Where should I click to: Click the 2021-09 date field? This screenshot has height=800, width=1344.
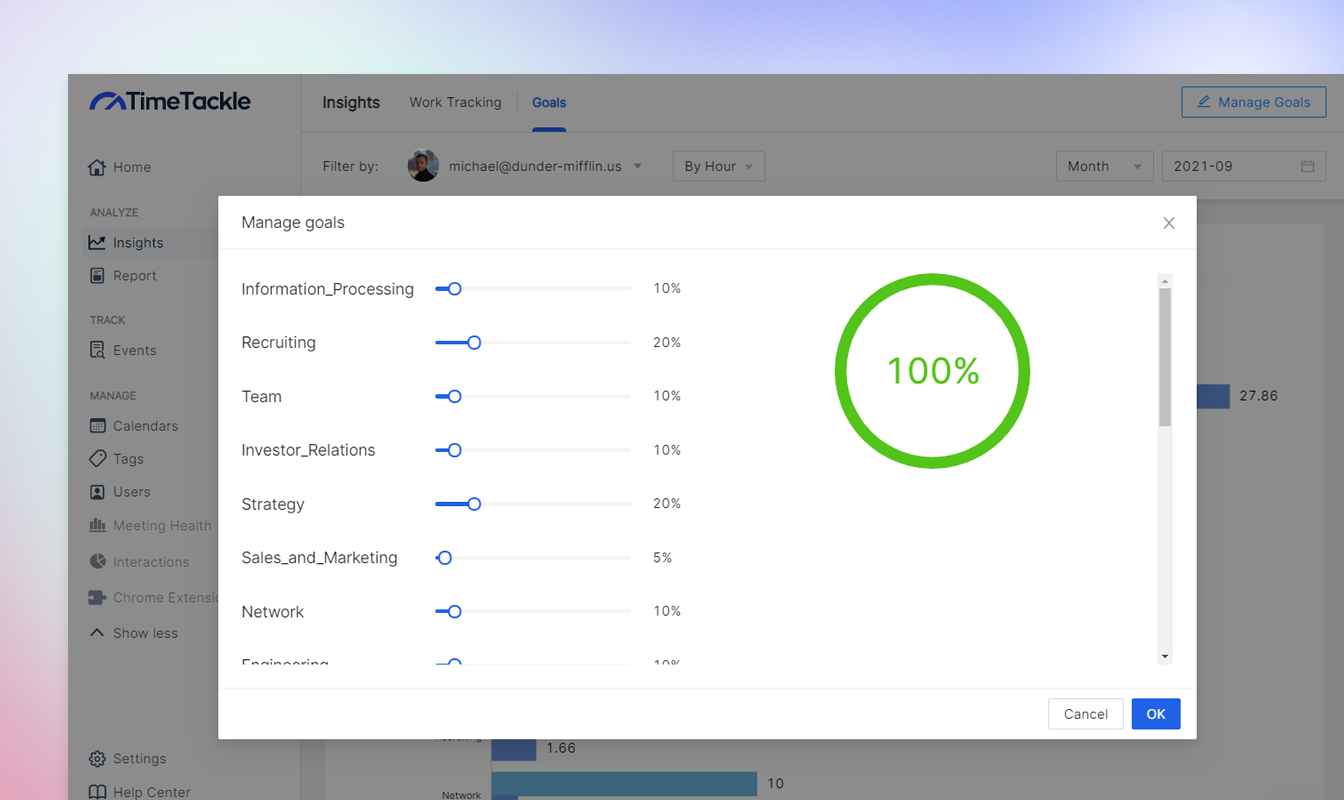pos(1244,166)
